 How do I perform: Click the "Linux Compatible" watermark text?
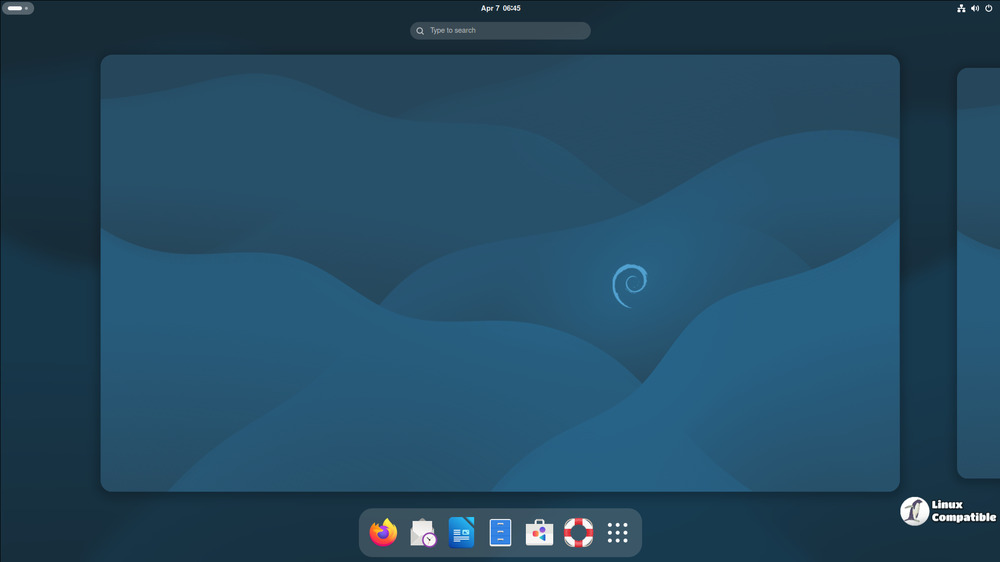(963, 511)
